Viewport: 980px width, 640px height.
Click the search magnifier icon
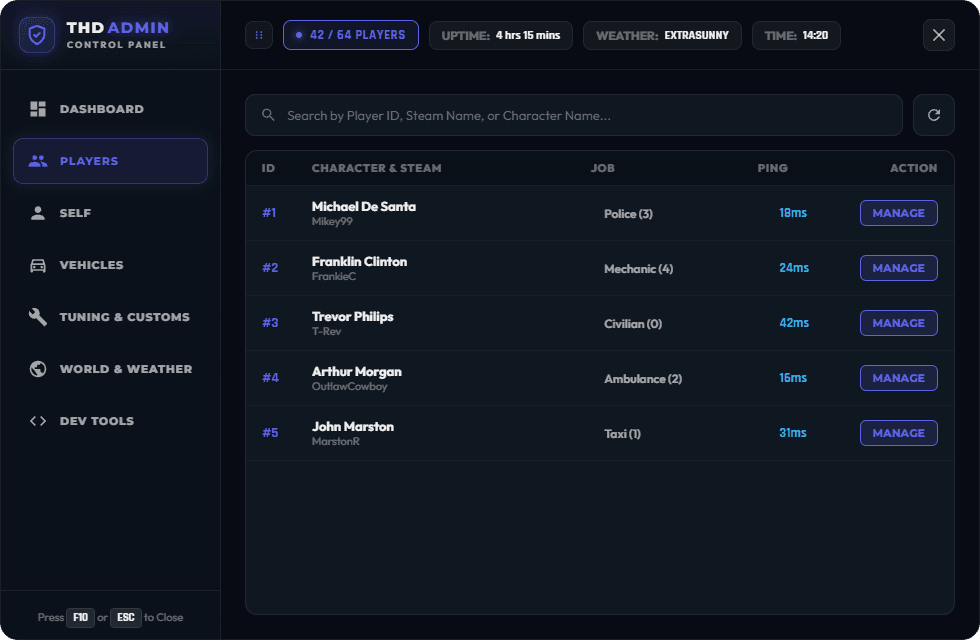[268, 115]
